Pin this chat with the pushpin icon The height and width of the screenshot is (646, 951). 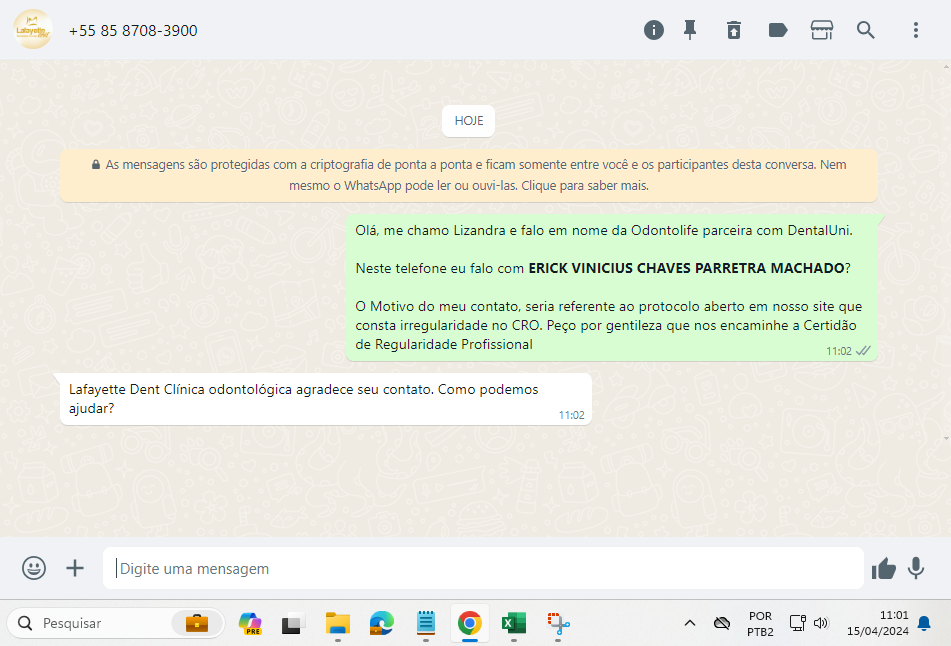[x=690, y=30]
